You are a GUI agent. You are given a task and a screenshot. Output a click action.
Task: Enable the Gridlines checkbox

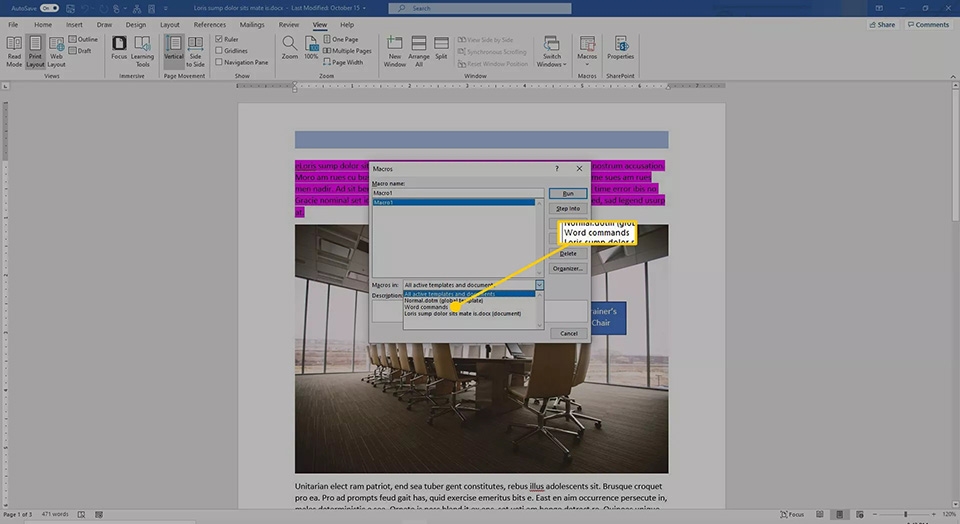coord(219,51)
